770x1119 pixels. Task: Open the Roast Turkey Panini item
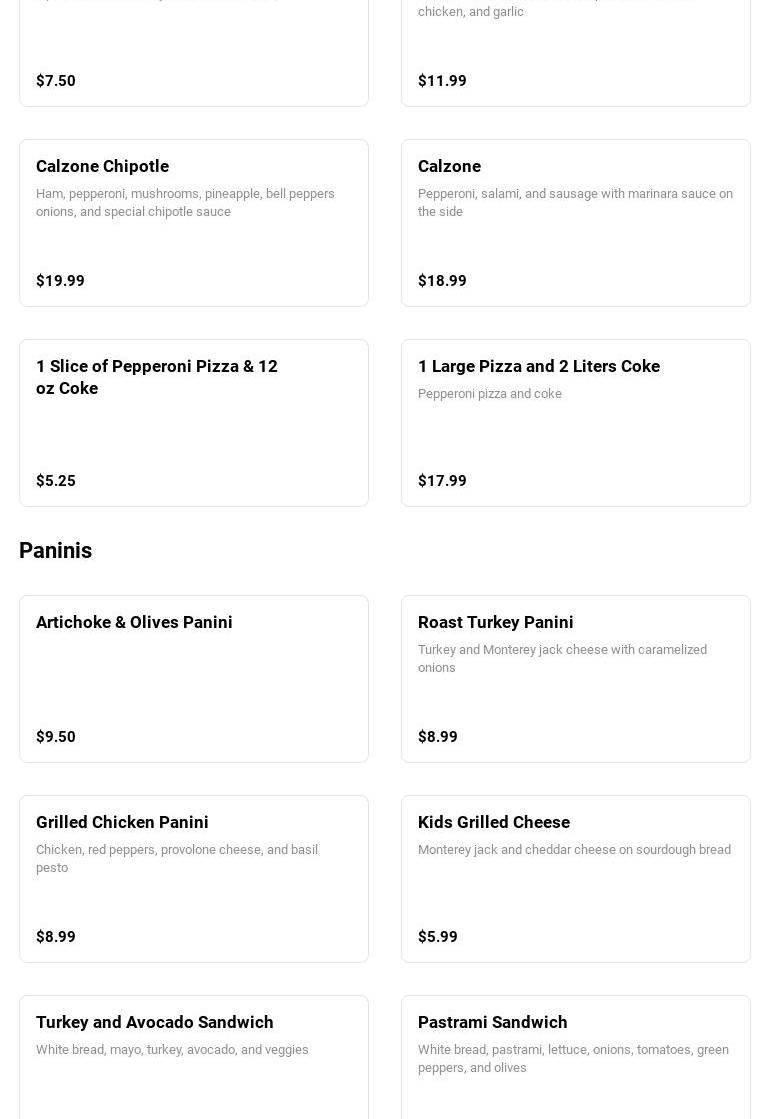[x=576, y=679]
